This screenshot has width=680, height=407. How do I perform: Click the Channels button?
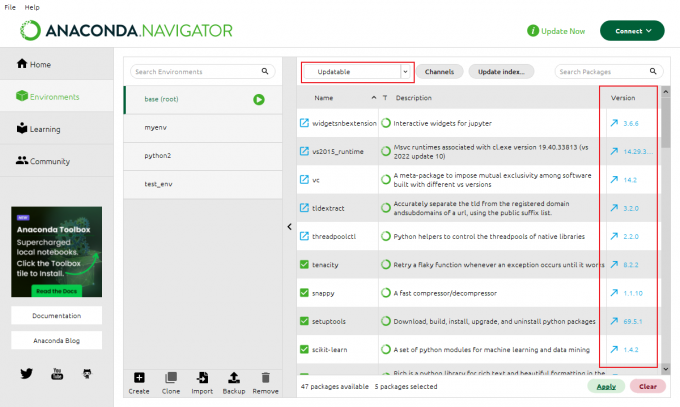point(439,72)
